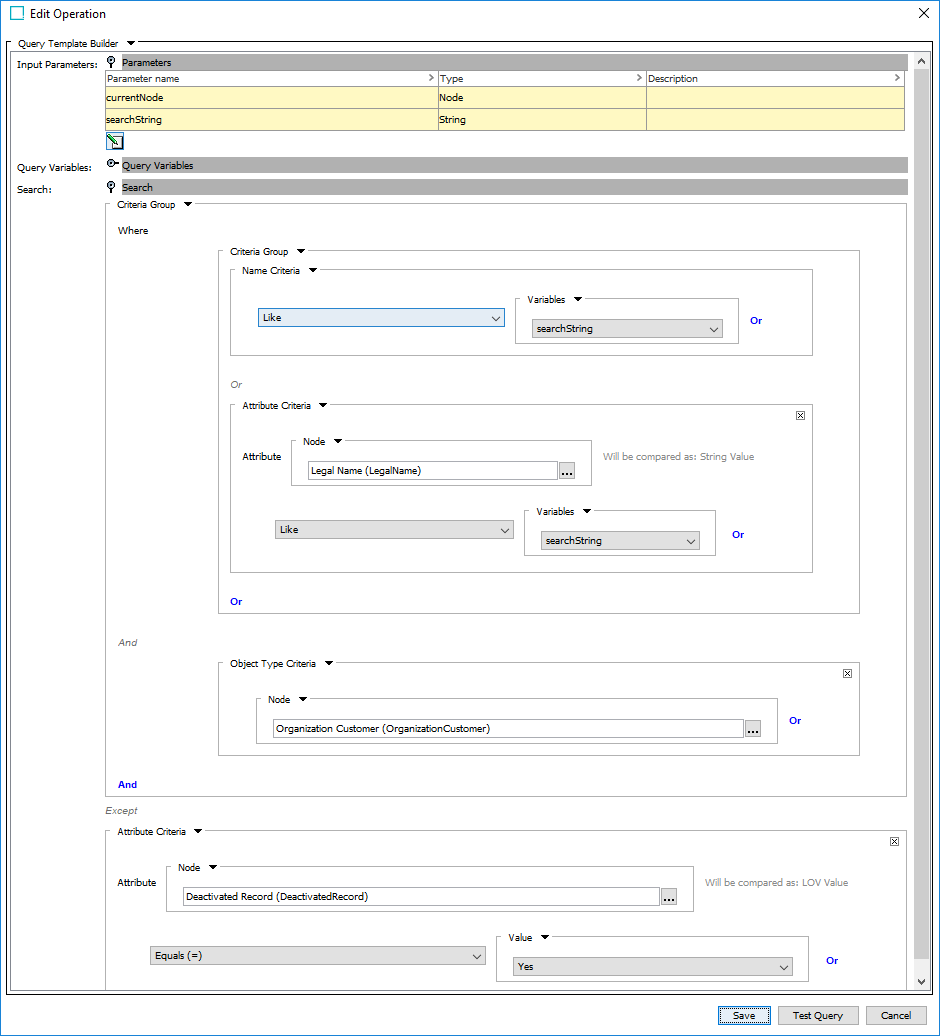
Task: Click Test Query button
Action: click(x=818, y=1016)
